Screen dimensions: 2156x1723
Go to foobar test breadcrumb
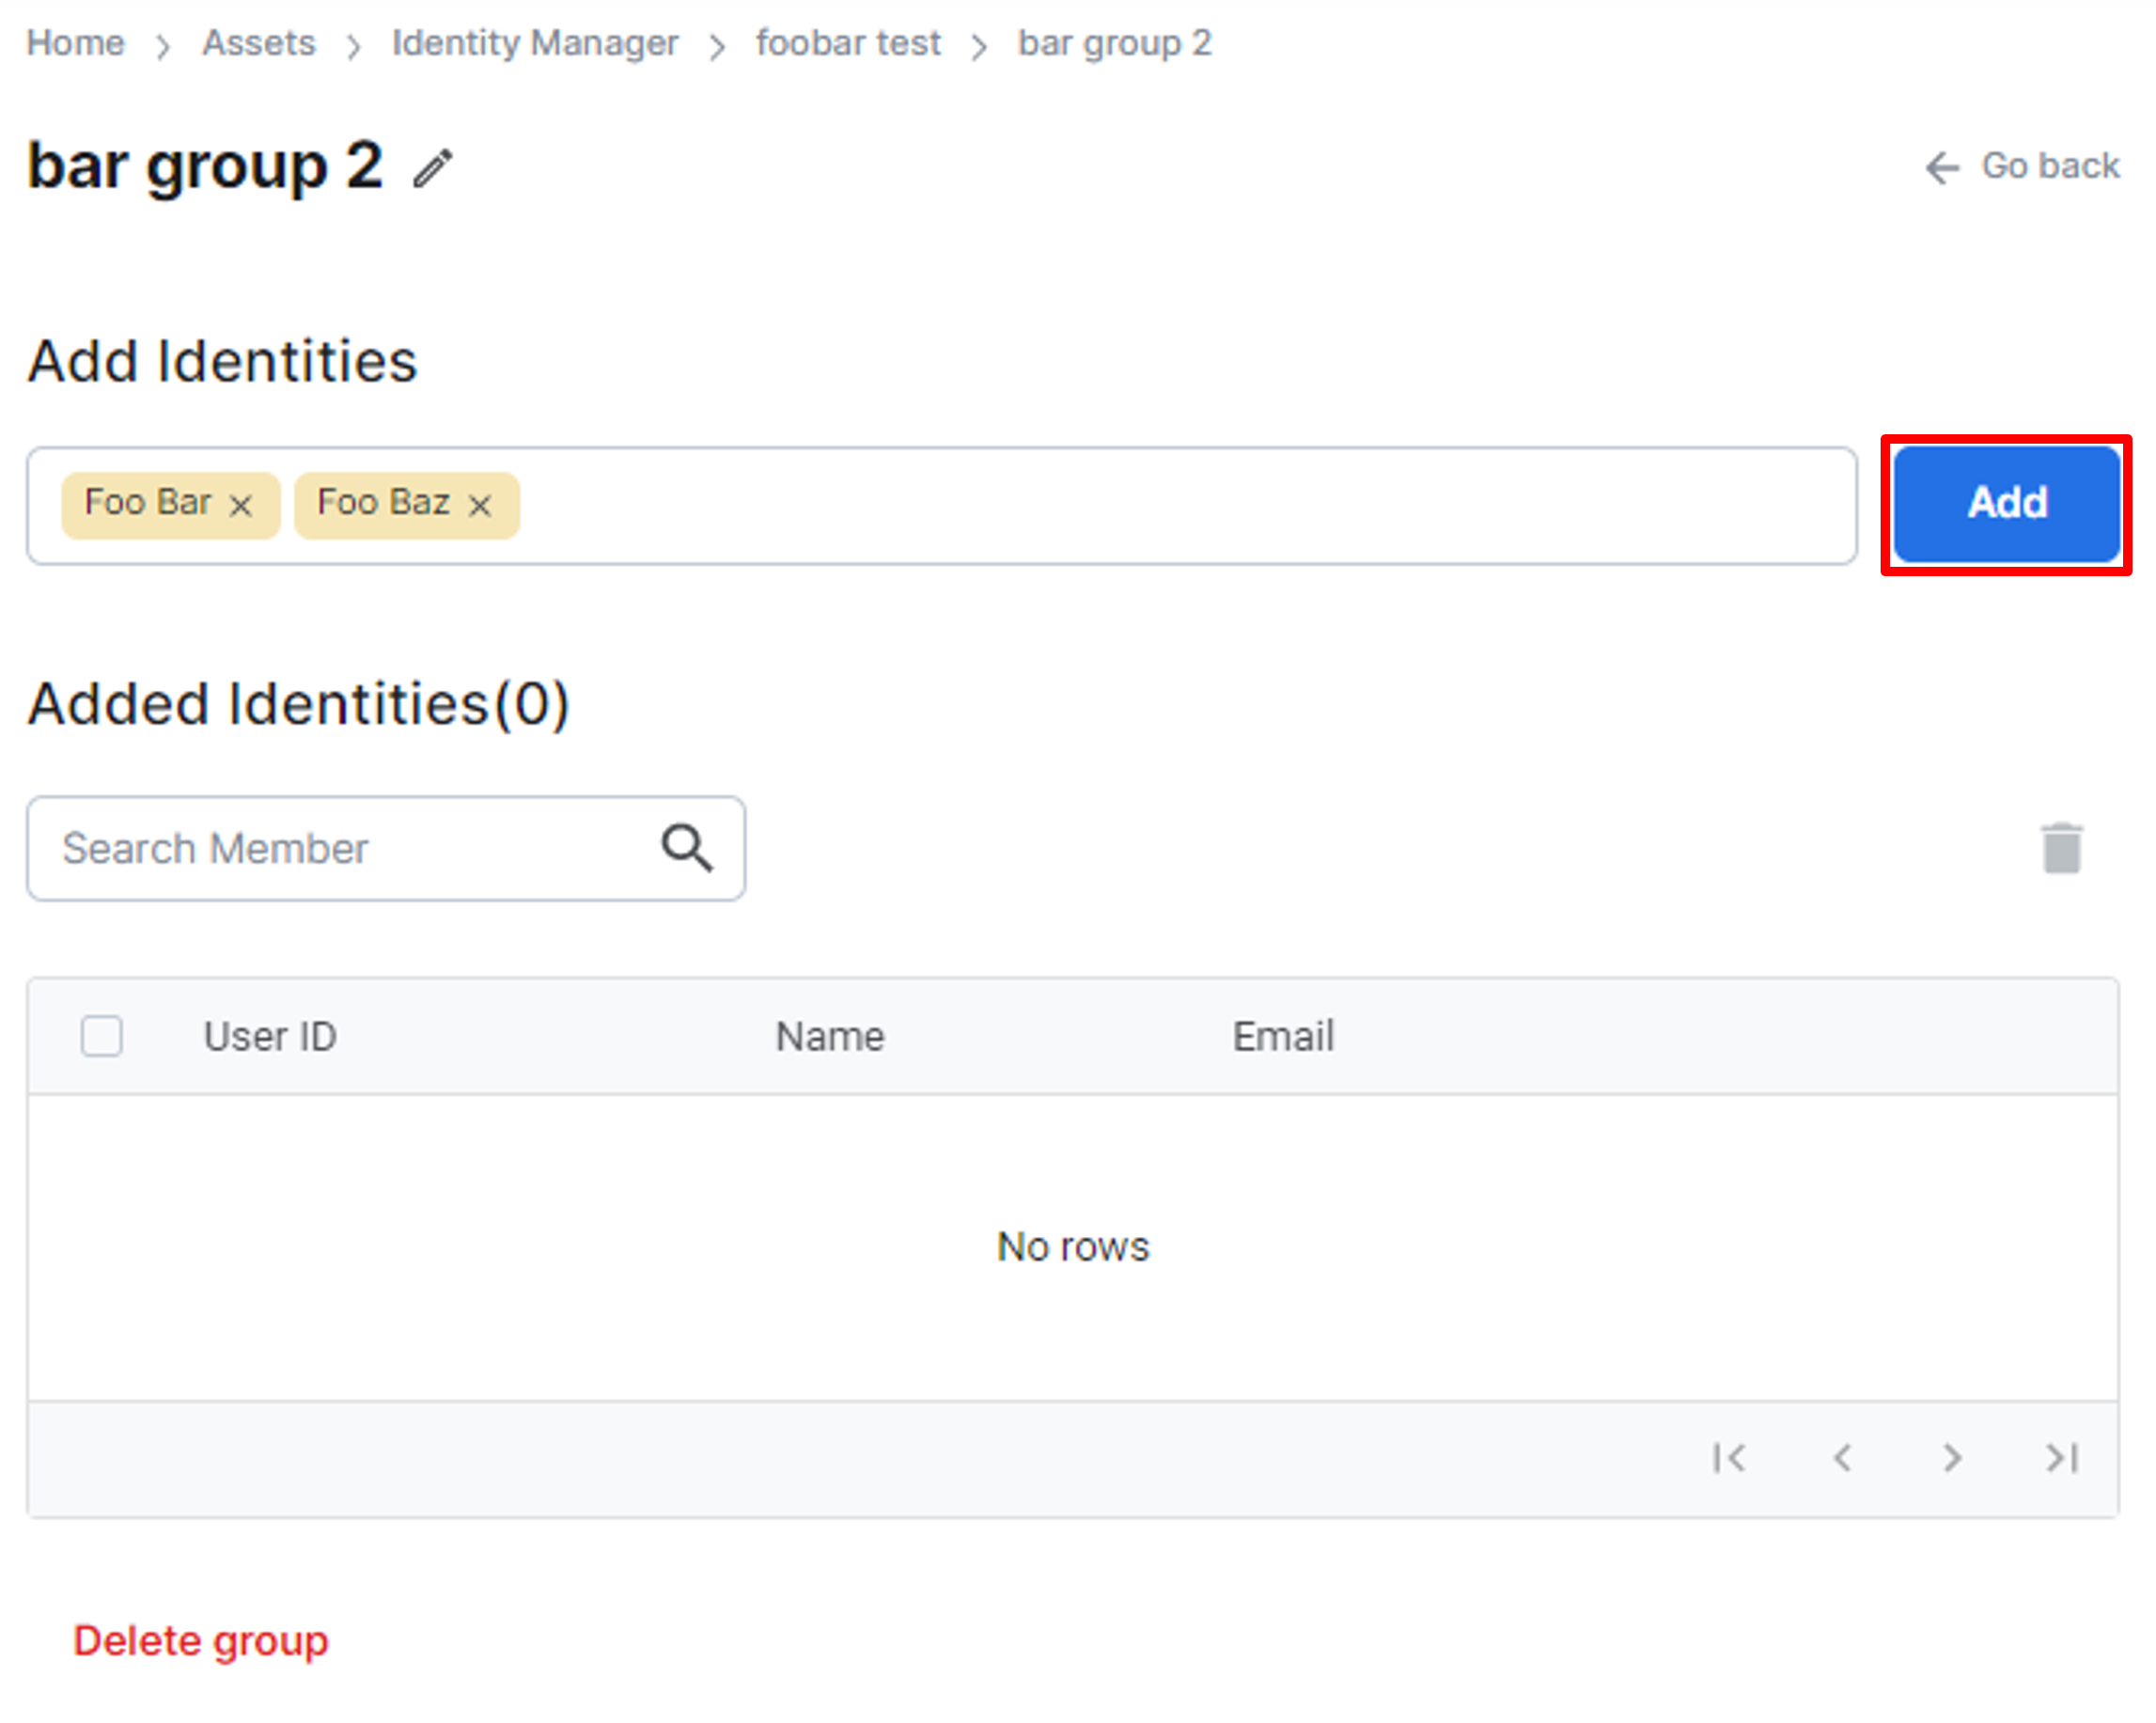click(x=848, y=43)
